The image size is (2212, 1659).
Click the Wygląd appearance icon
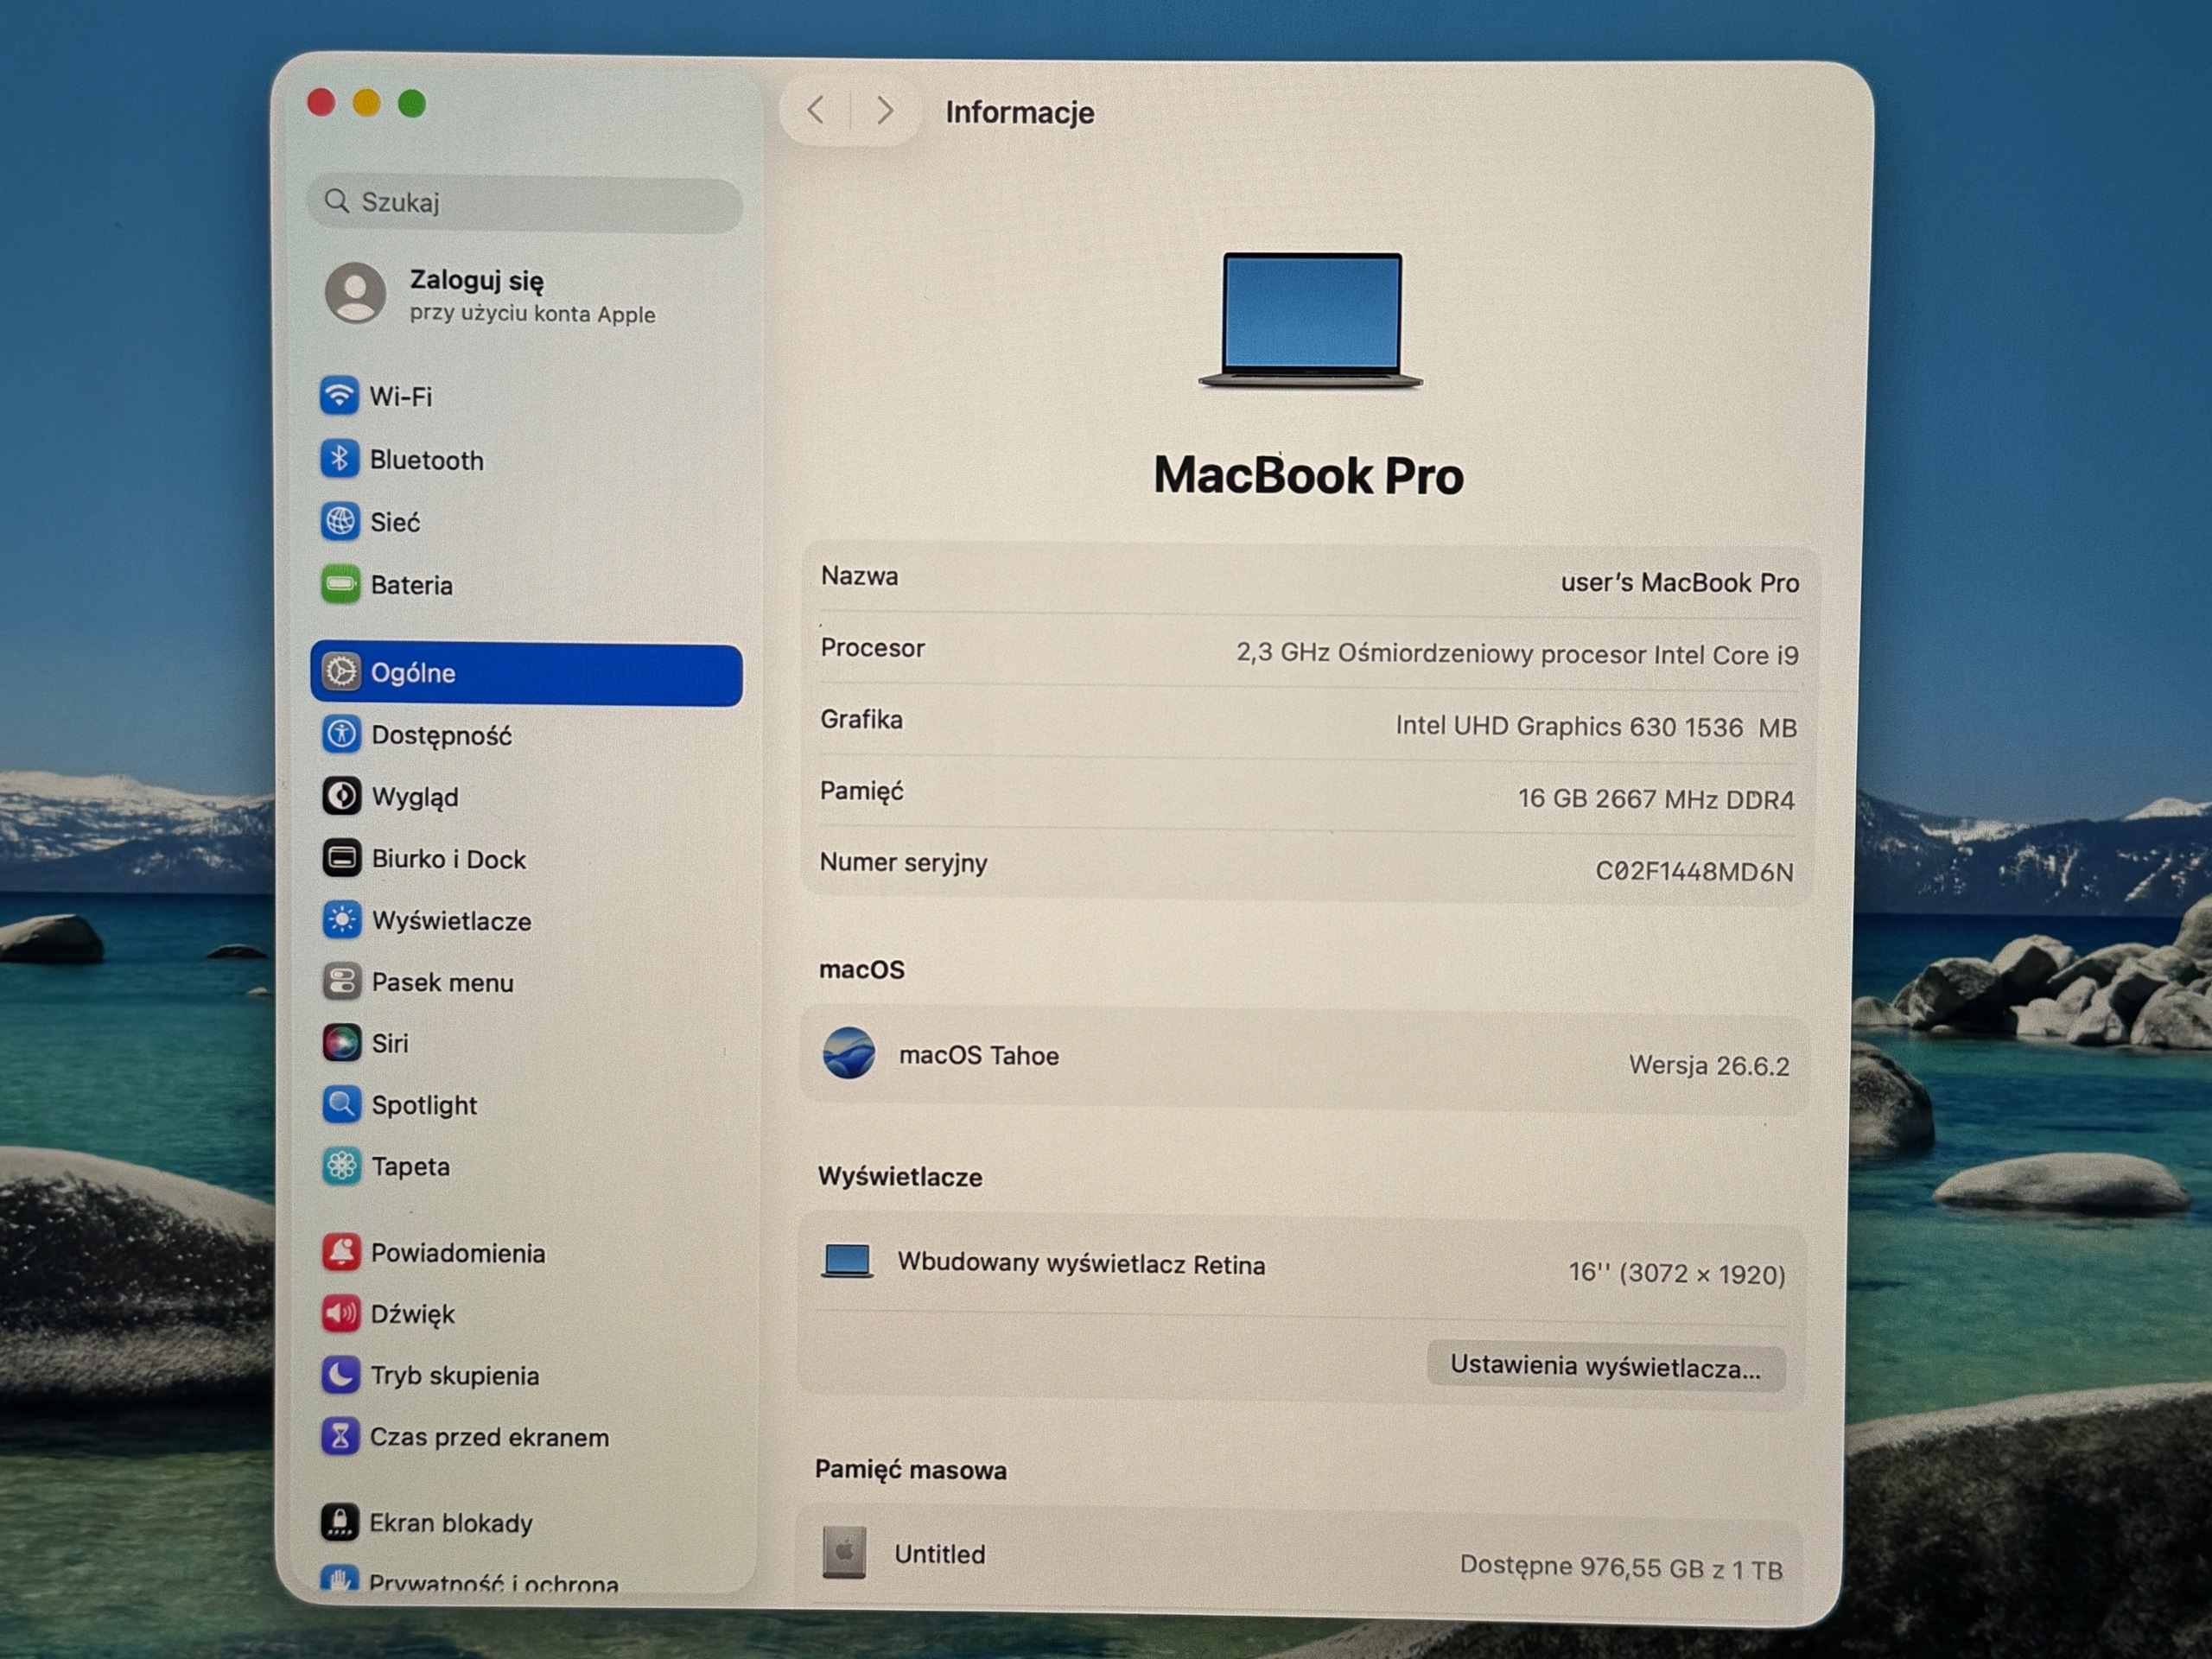click(x=342, y=796)
